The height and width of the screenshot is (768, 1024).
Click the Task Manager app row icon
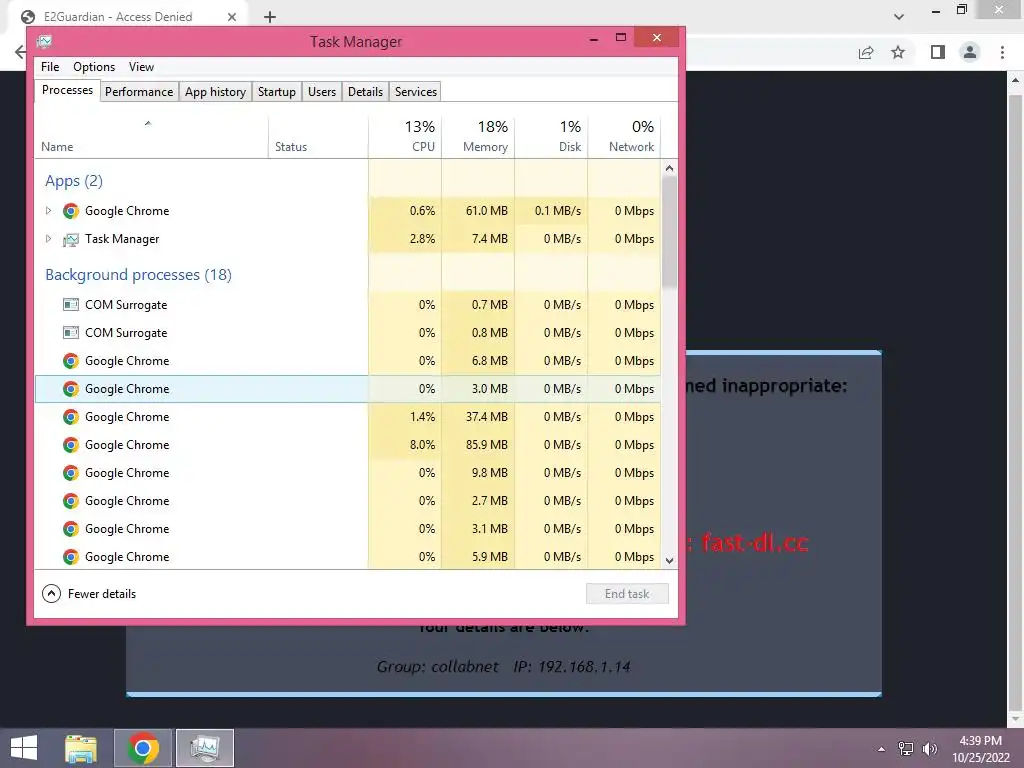71,240
